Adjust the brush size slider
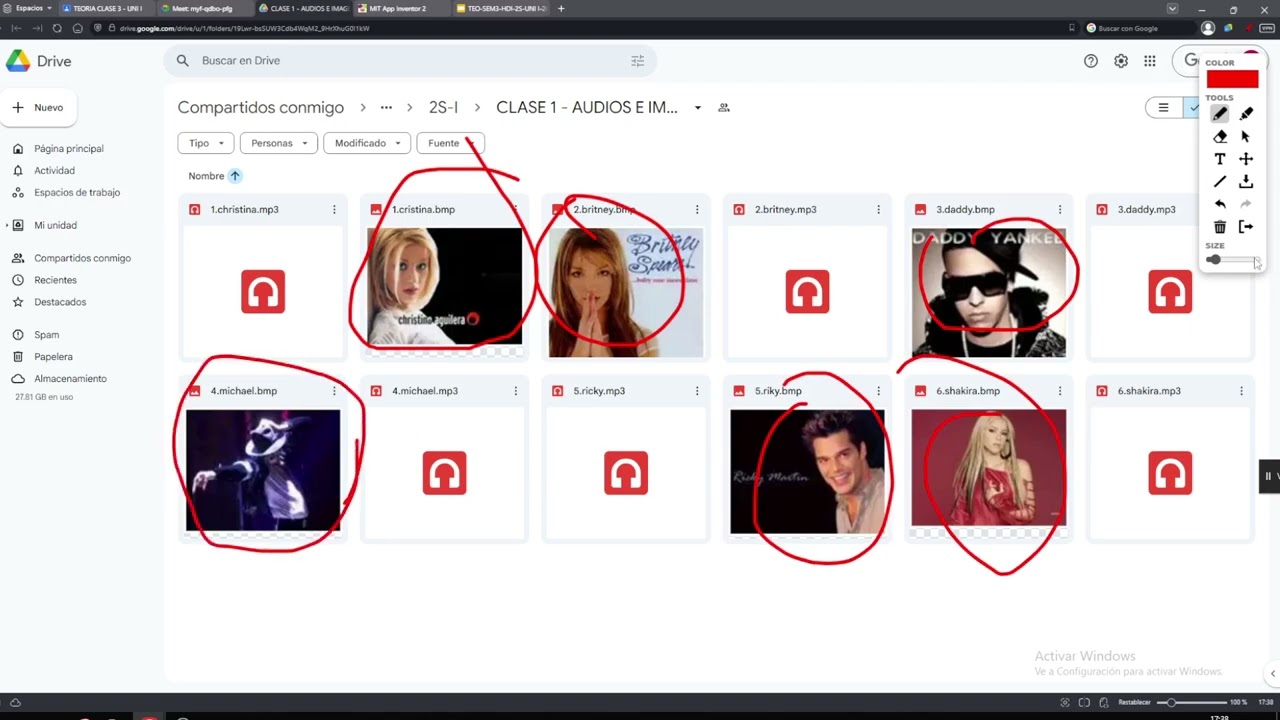The height and width of the screenshot is (720, 1280). 1233,260
